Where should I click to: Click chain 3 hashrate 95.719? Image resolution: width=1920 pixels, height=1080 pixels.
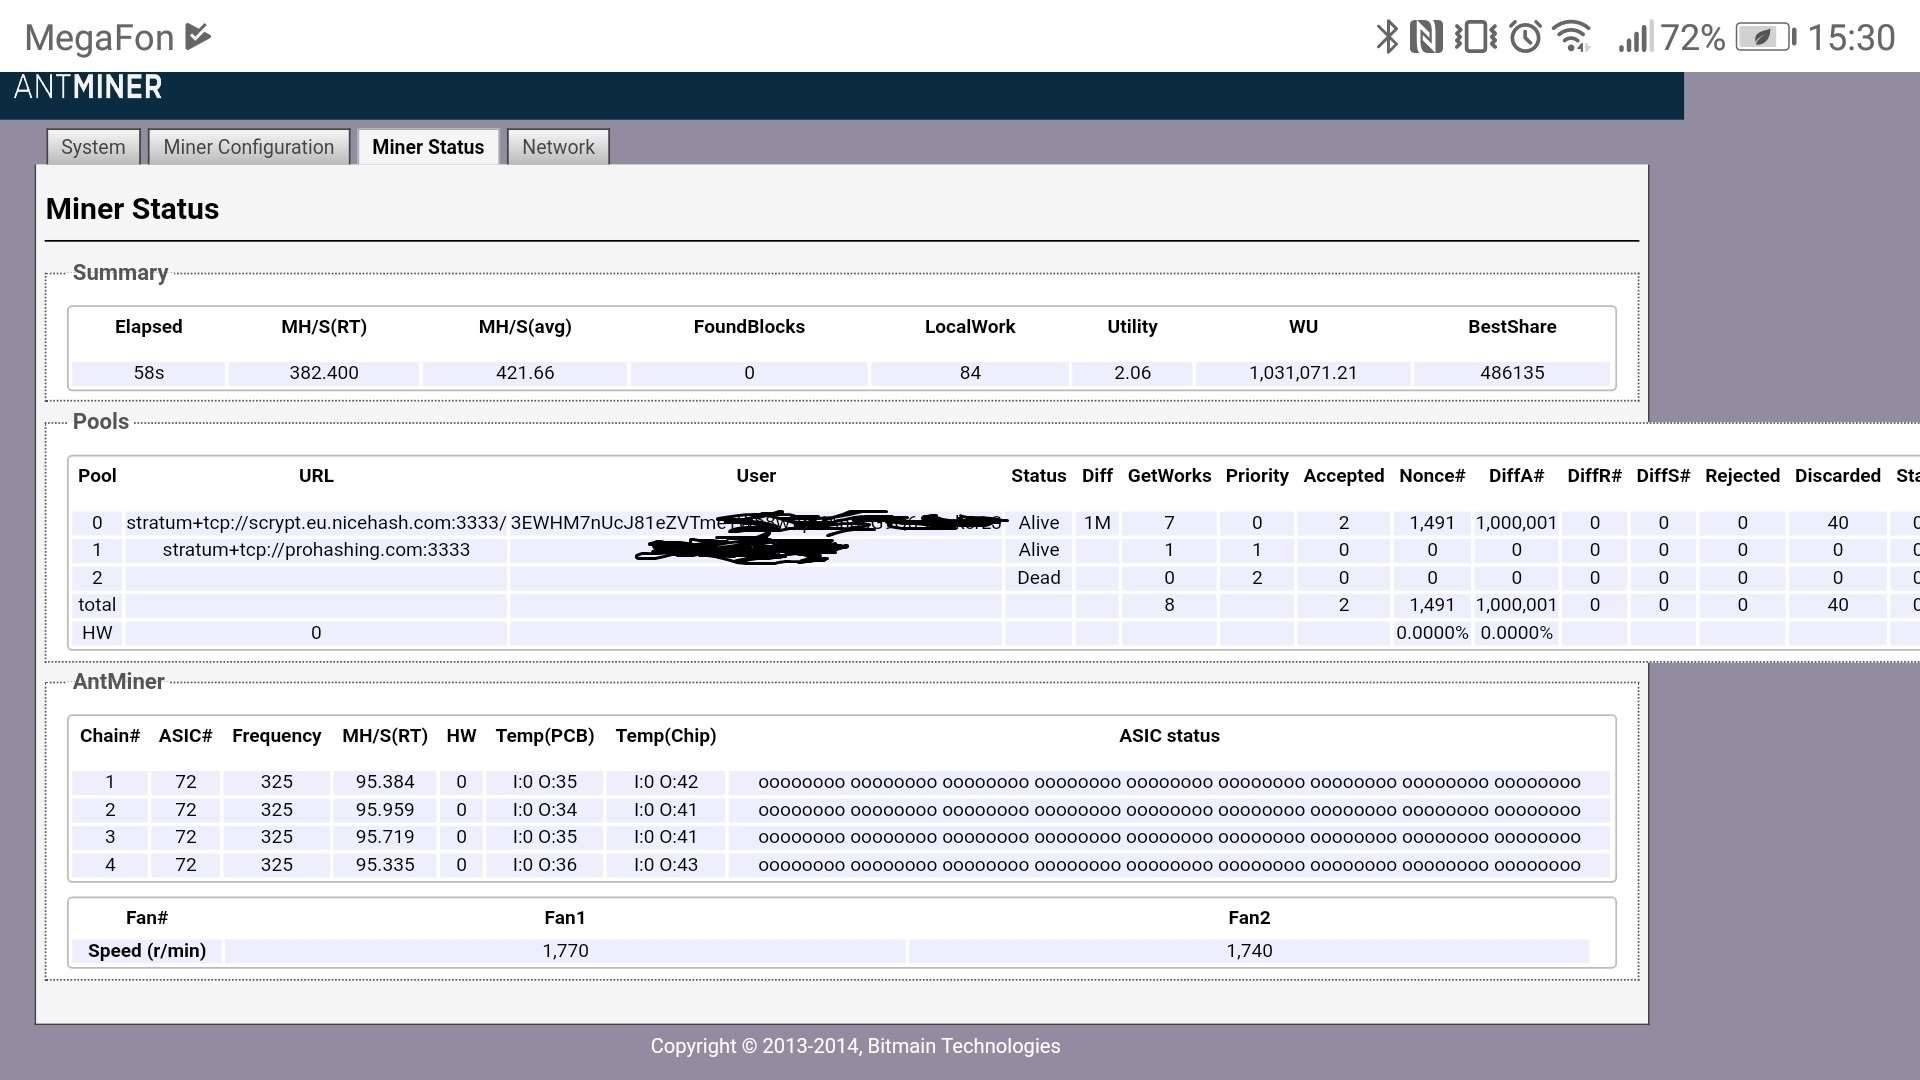[x=385, y=837]
